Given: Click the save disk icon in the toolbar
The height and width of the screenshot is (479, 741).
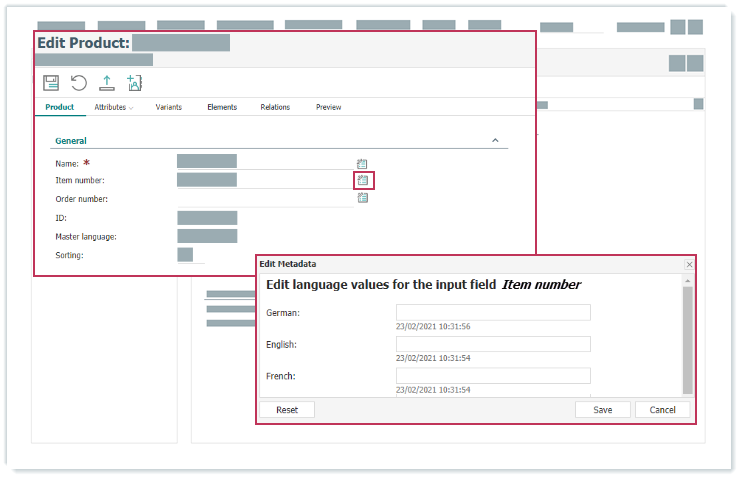Looking at the screenshot, I should (51, 83).
